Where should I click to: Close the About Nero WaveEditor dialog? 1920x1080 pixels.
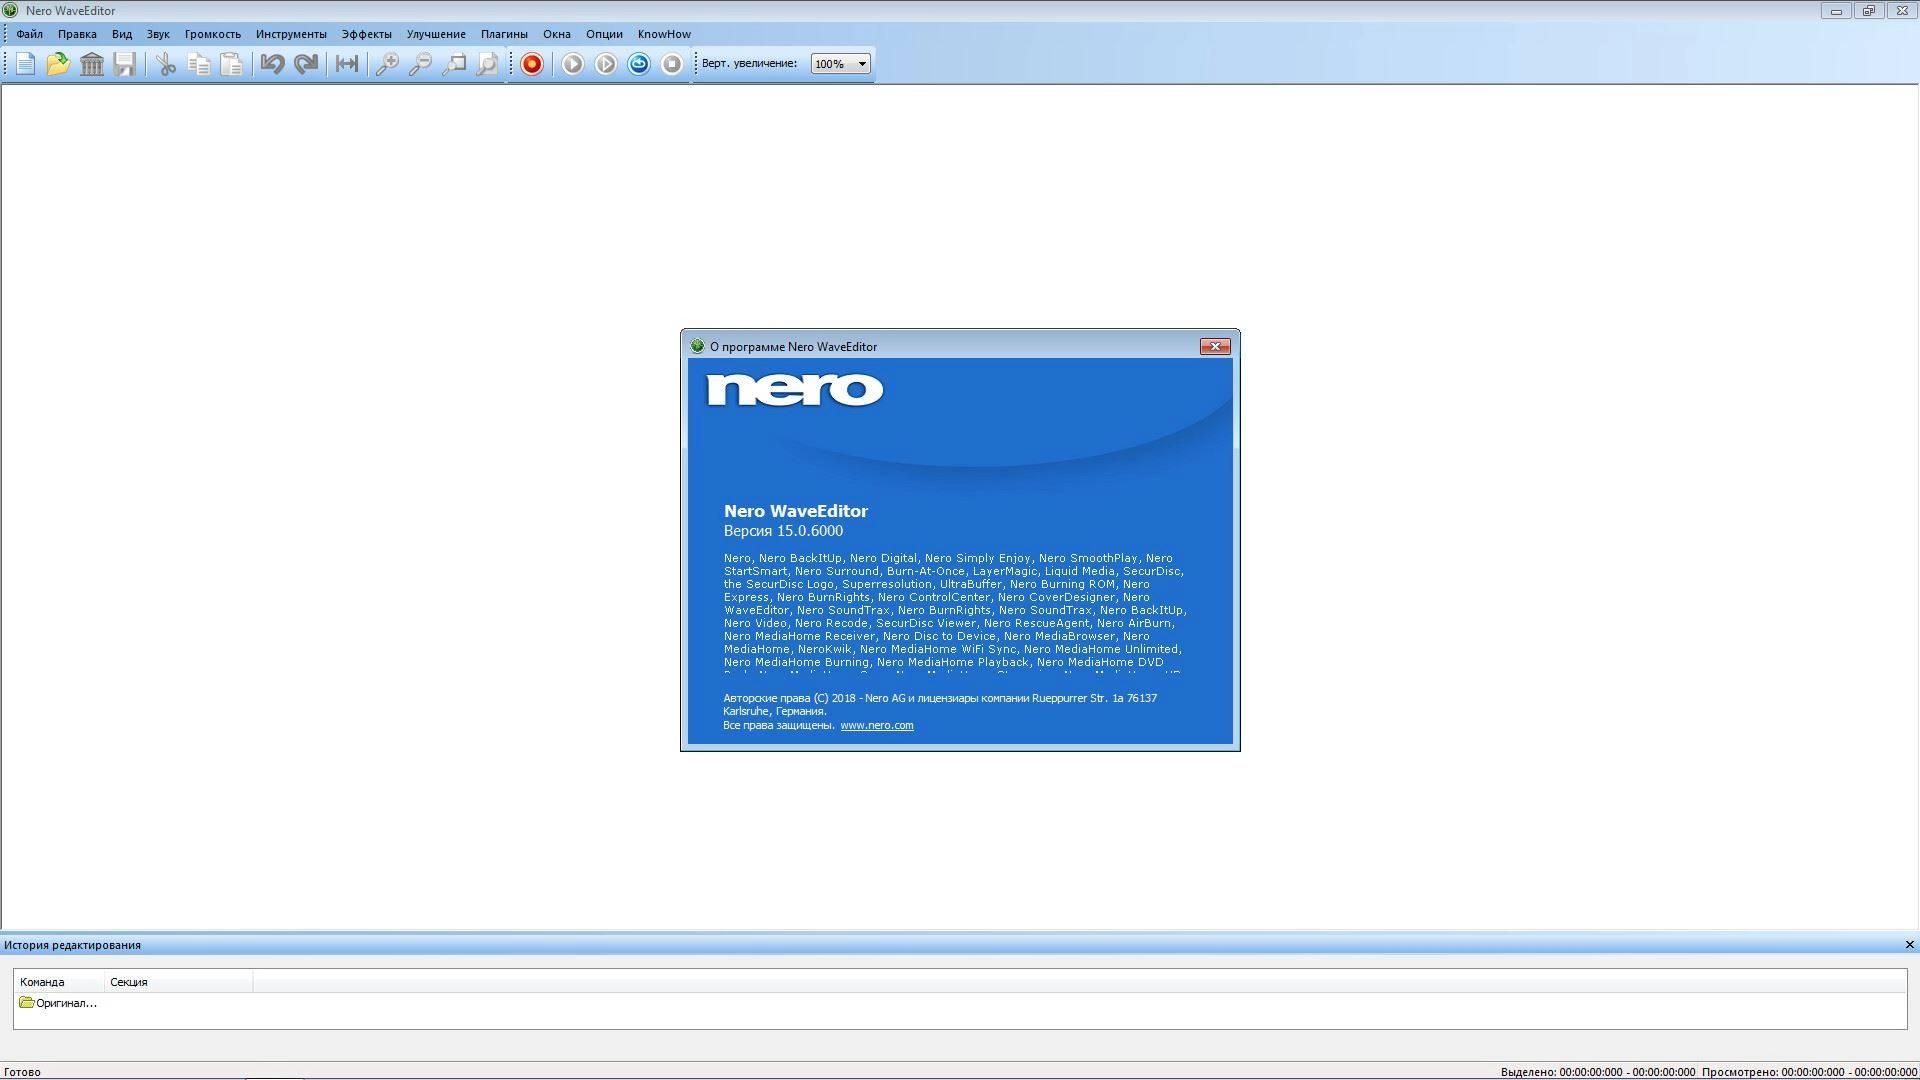(x=1215, y=347)
